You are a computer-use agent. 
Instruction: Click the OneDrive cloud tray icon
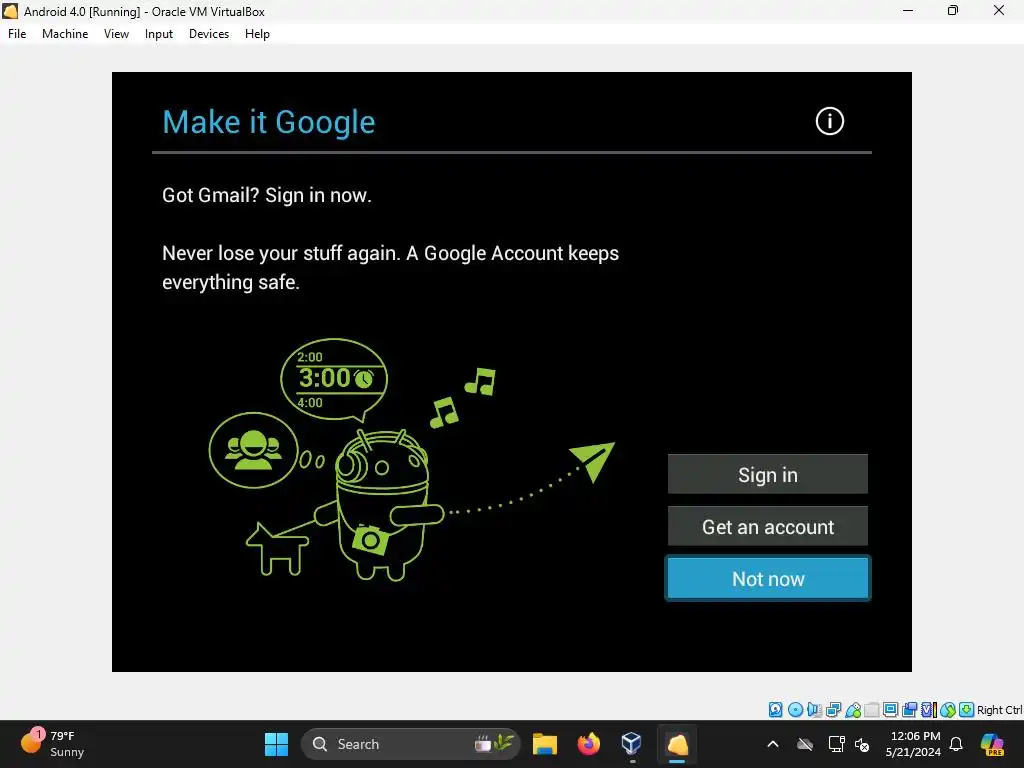click(x=805, y=744)
